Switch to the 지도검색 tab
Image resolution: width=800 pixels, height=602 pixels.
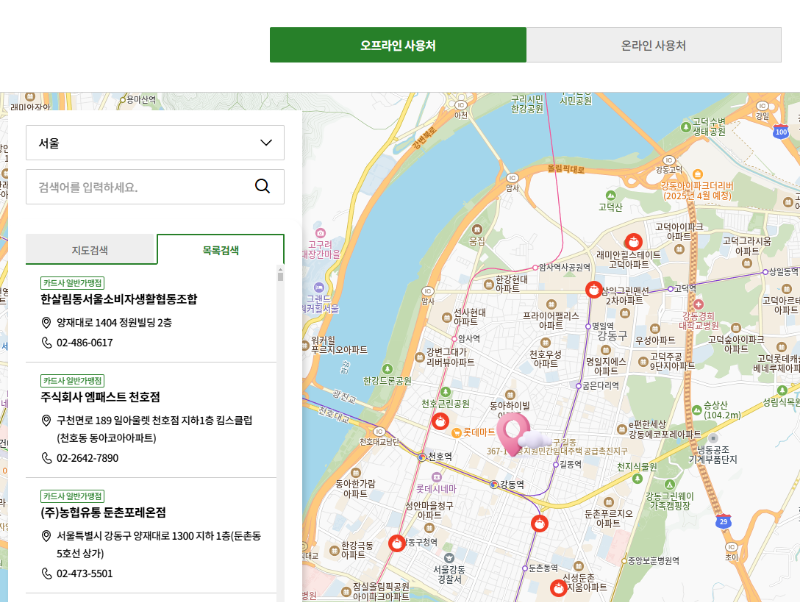point(91,248)
